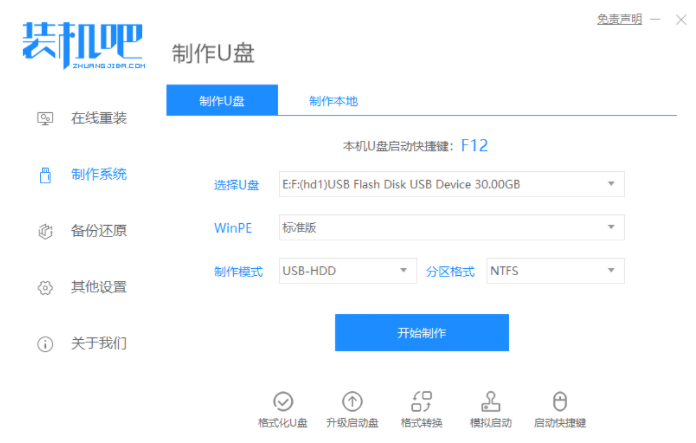Open the 免责声明 disclaimer link
The height and width of the screenshot is (443, 696).
click(619, 19)
